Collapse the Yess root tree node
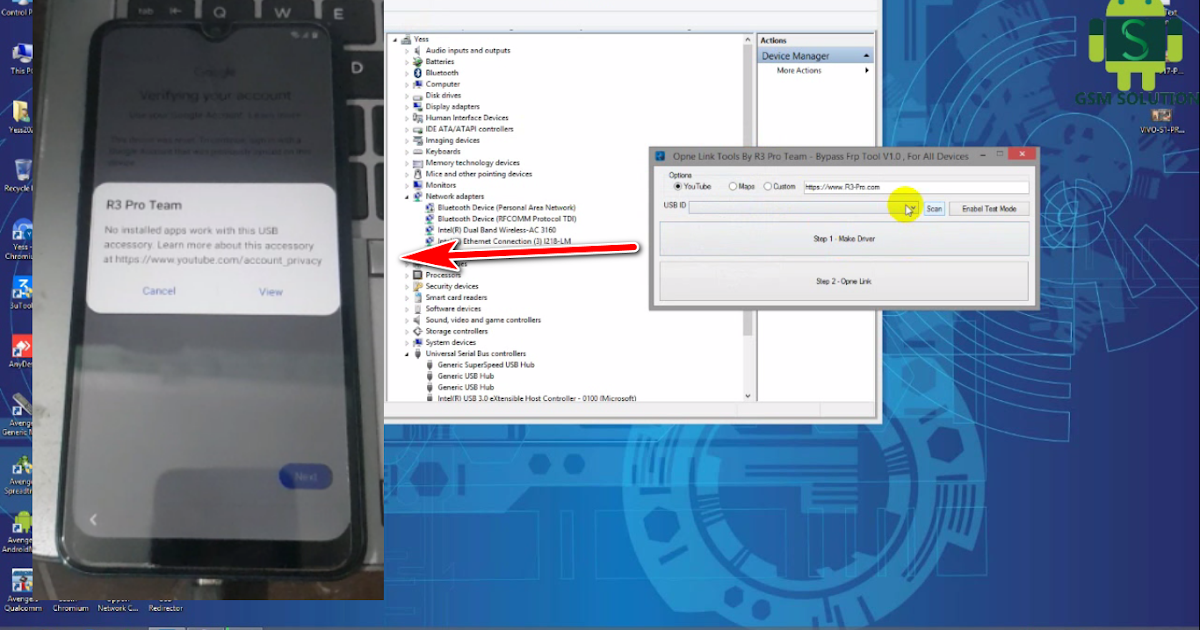 point(395,39)
